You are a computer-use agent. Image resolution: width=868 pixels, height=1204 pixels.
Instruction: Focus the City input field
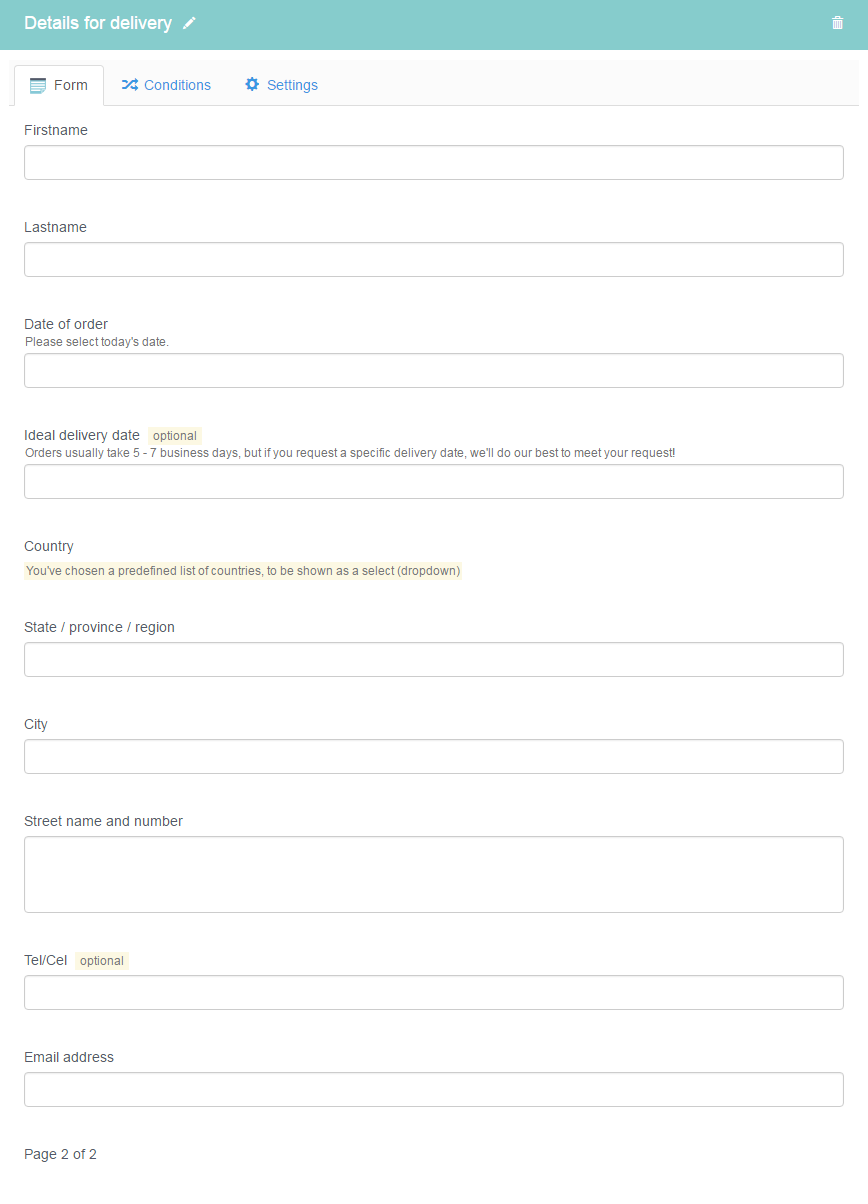point(434,757)
